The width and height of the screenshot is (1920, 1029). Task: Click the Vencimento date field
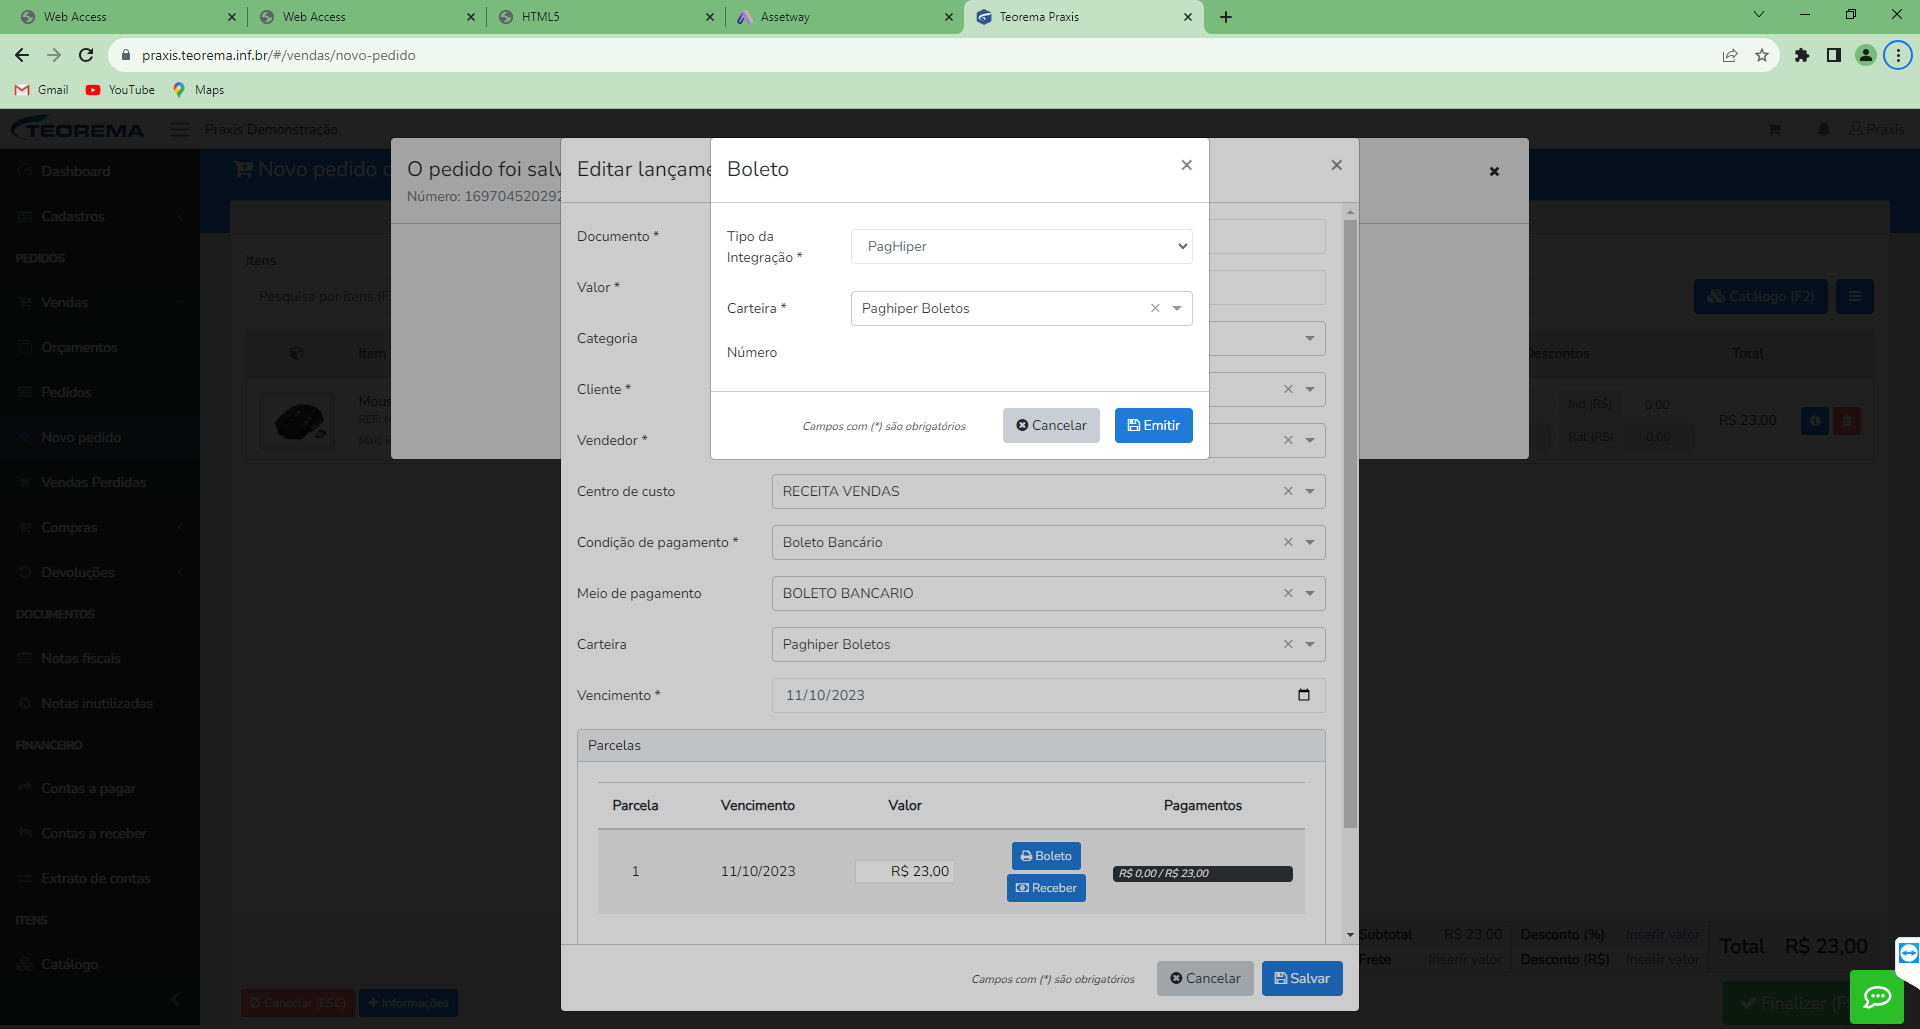1048,695
